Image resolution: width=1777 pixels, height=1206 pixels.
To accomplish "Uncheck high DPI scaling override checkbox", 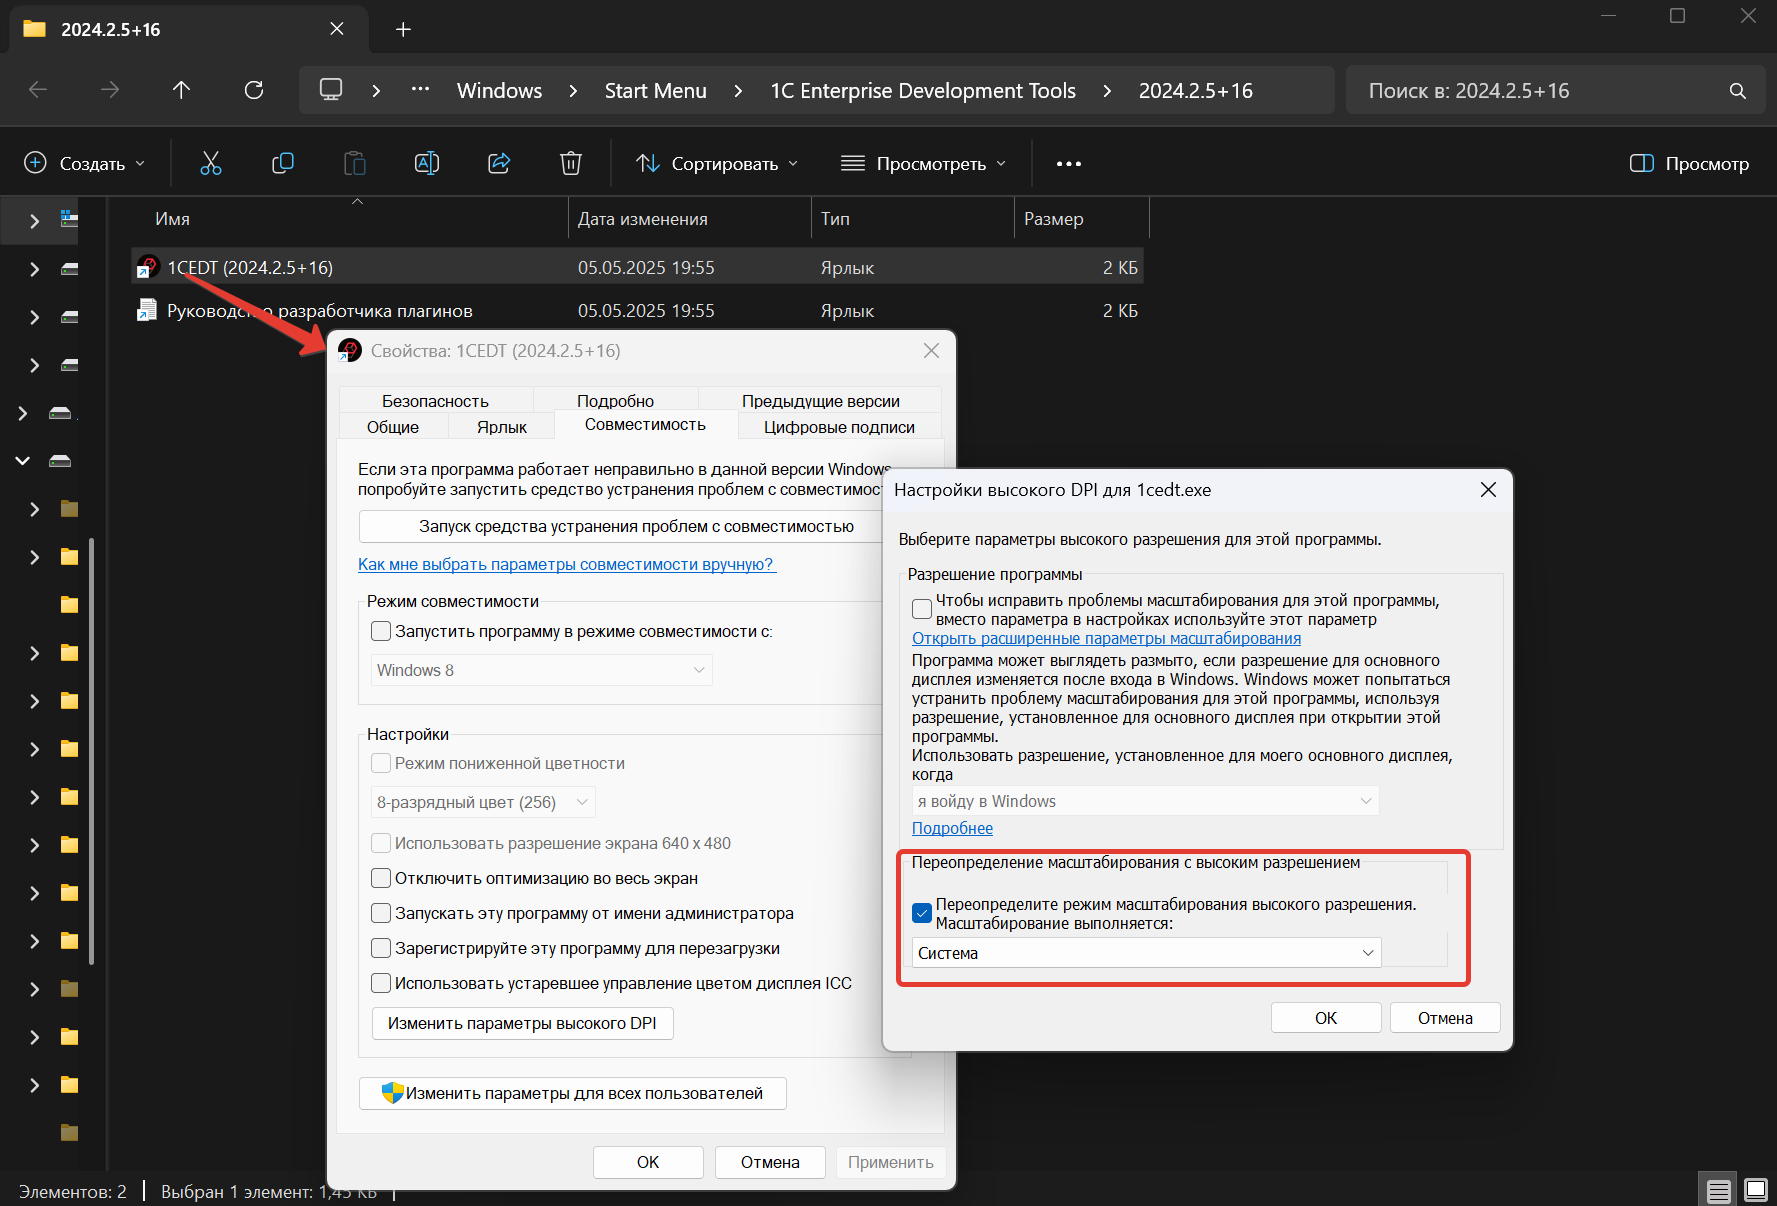I will [922, 913].
